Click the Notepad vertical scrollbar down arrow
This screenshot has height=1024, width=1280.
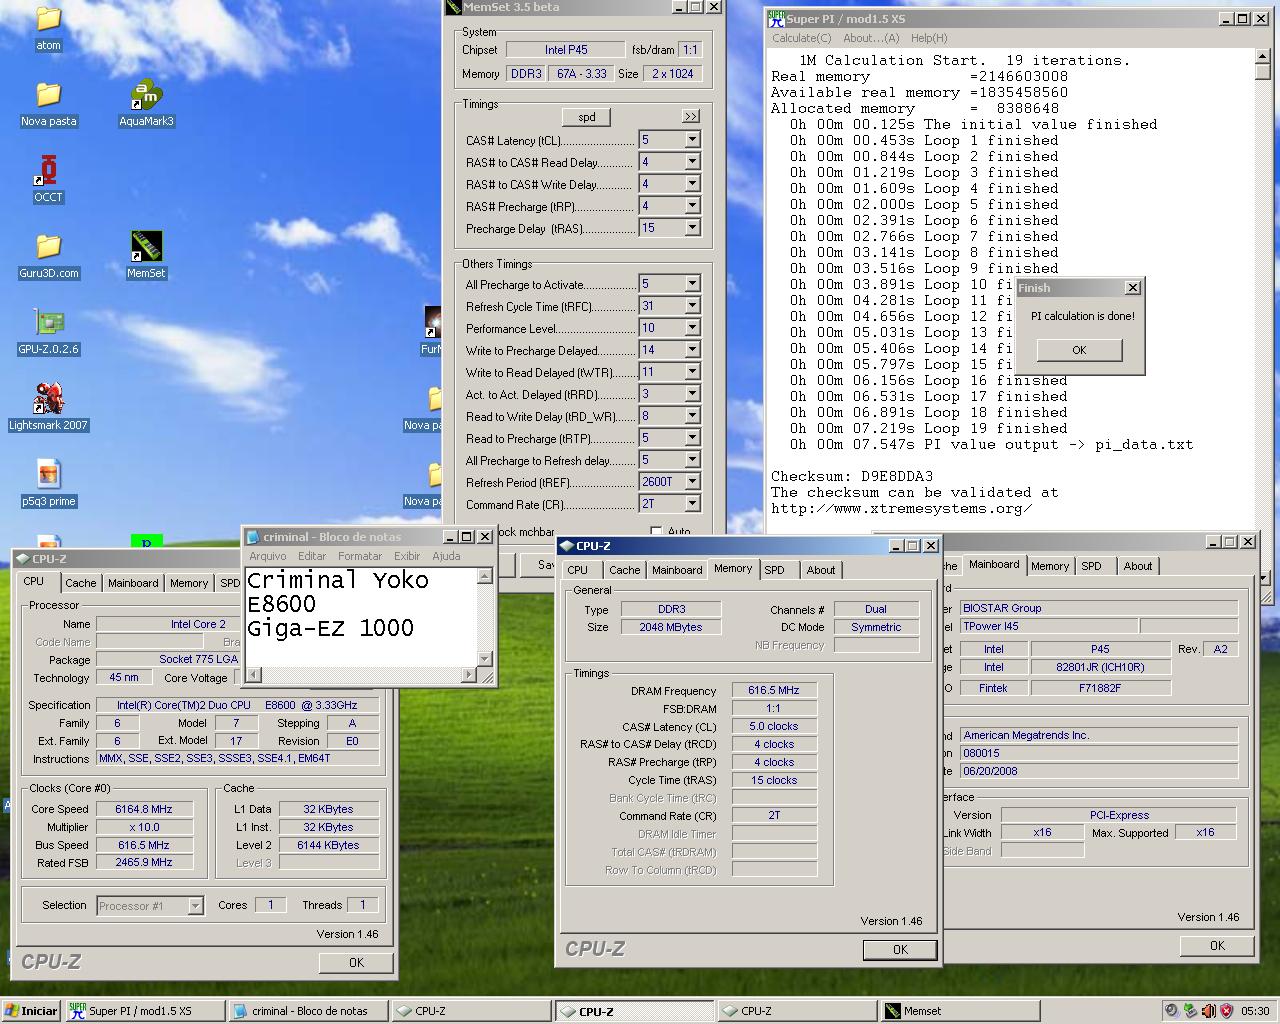(485, 659)
